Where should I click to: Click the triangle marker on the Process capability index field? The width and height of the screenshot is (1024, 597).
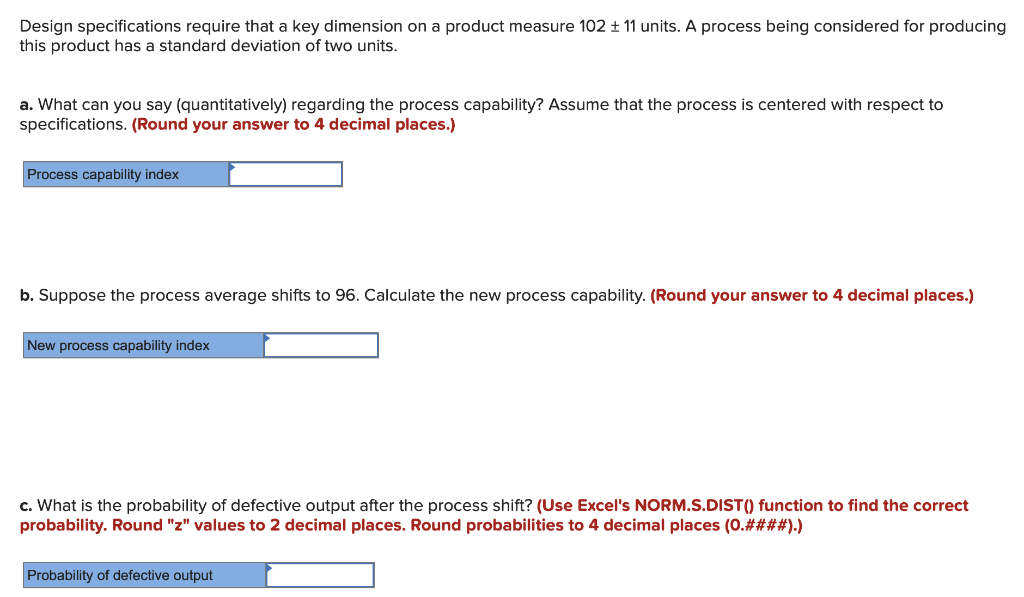coord(231,166)
